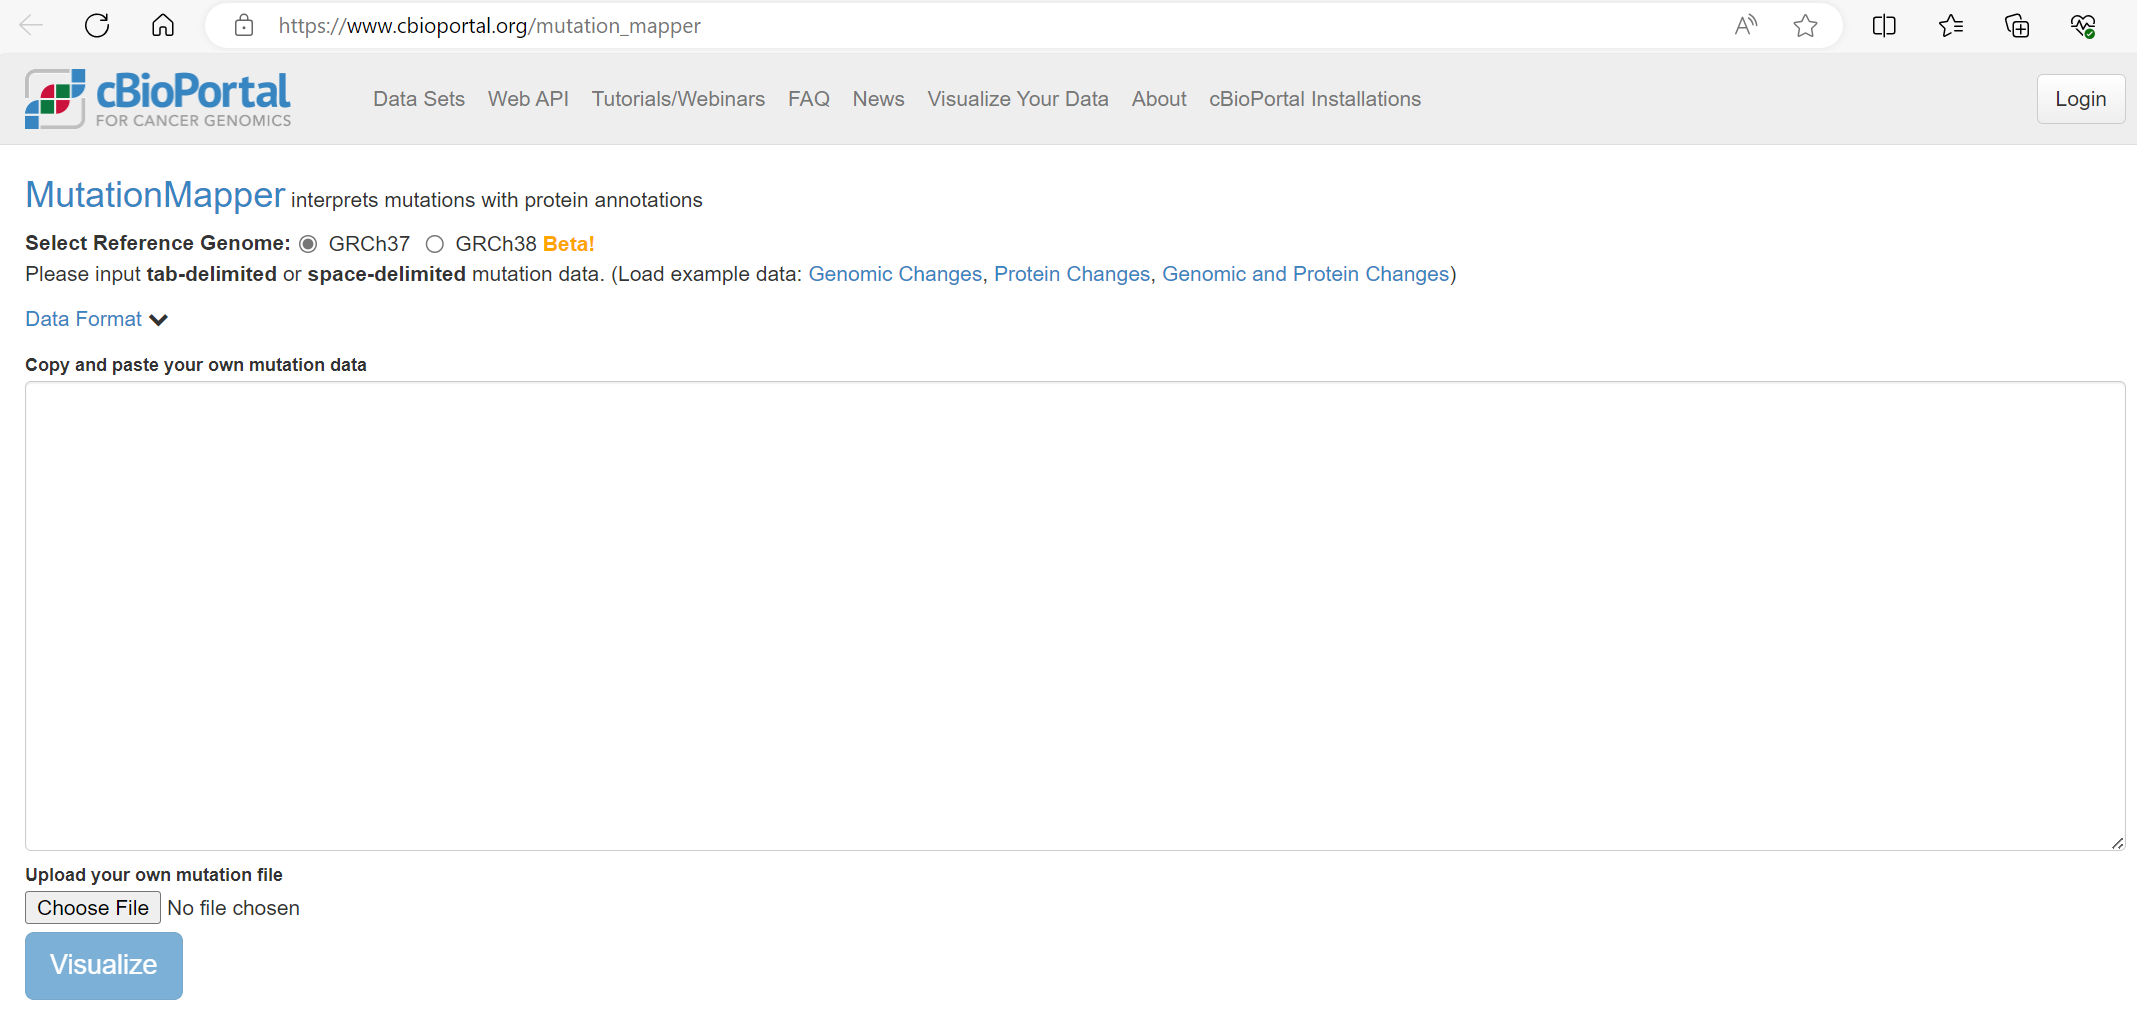The image size is (2137, 1016).
Task: Click the Choose File button
Action: (93, 908)
